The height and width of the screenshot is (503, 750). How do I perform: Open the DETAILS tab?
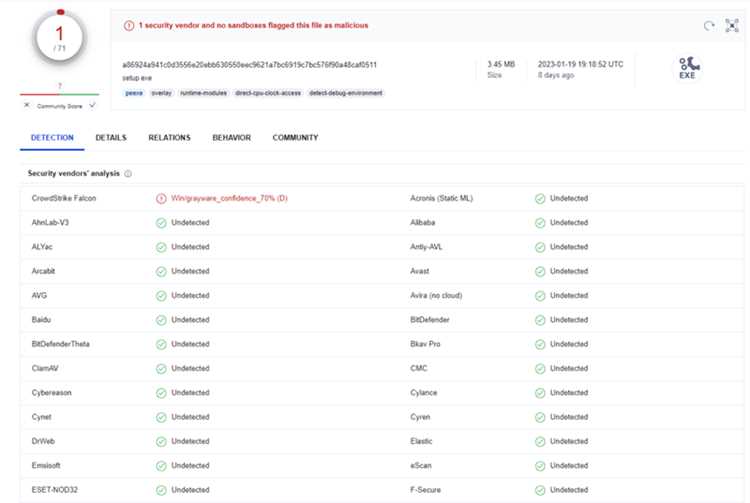(111, 138)
